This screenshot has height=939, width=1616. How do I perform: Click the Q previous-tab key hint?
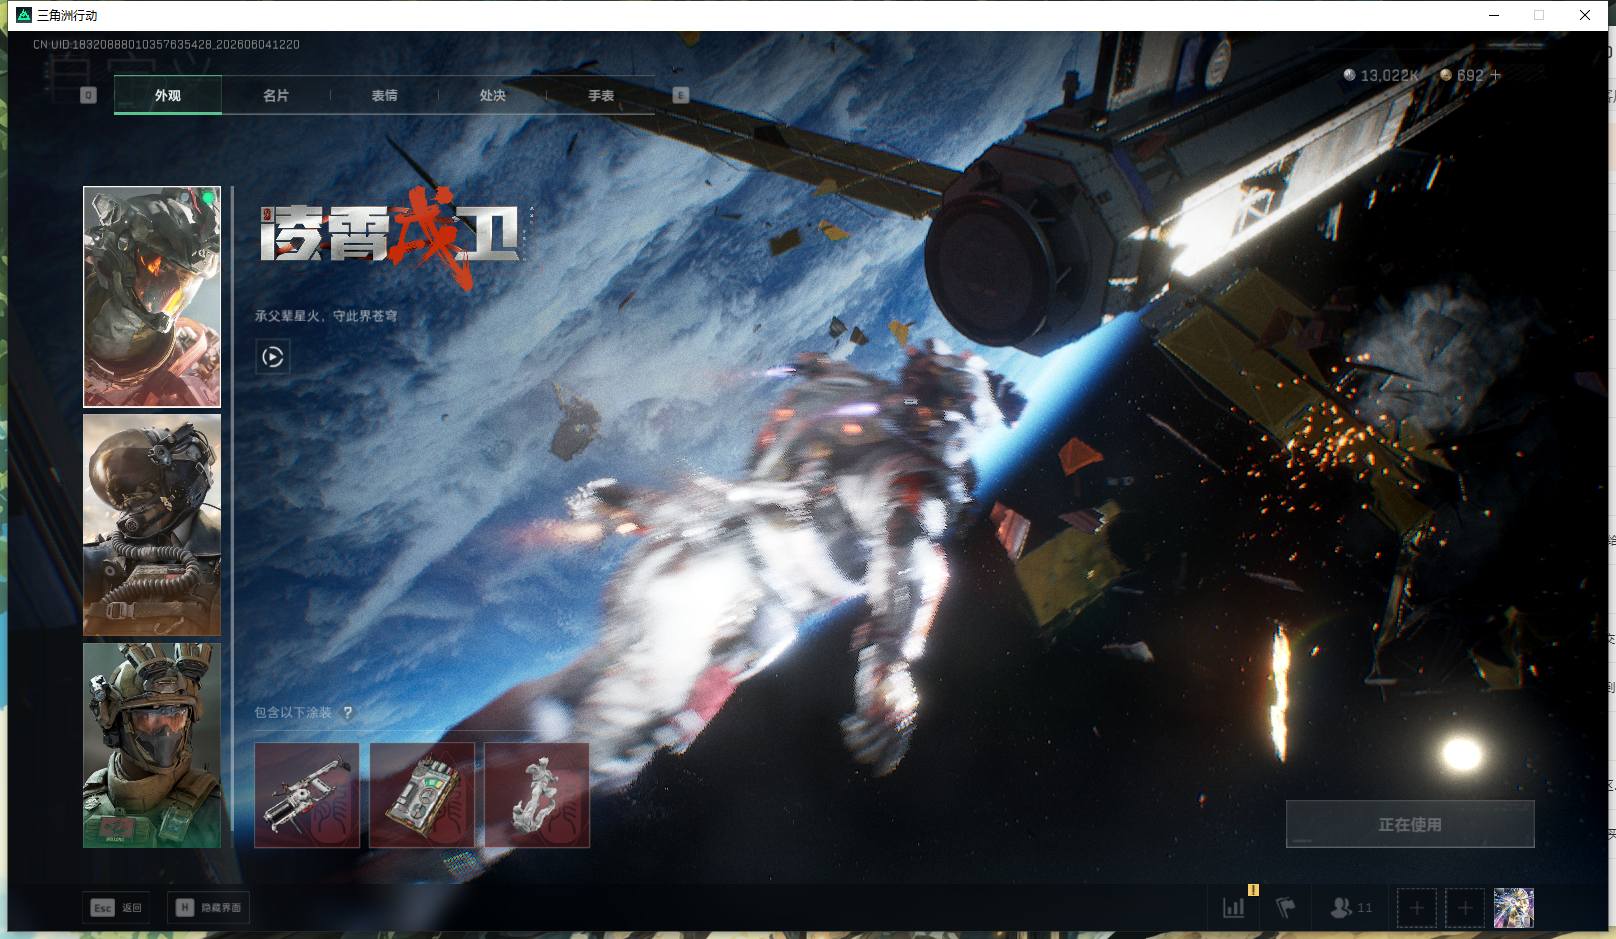pyautogui.click(x=88, y=95)
